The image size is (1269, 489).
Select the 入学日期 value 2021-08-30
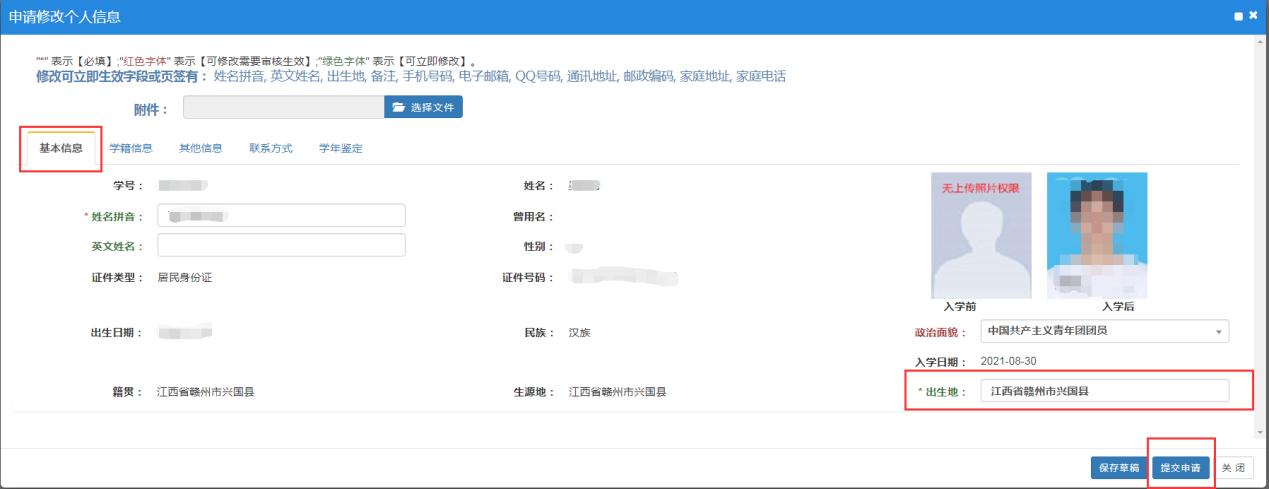point(1007,361)
